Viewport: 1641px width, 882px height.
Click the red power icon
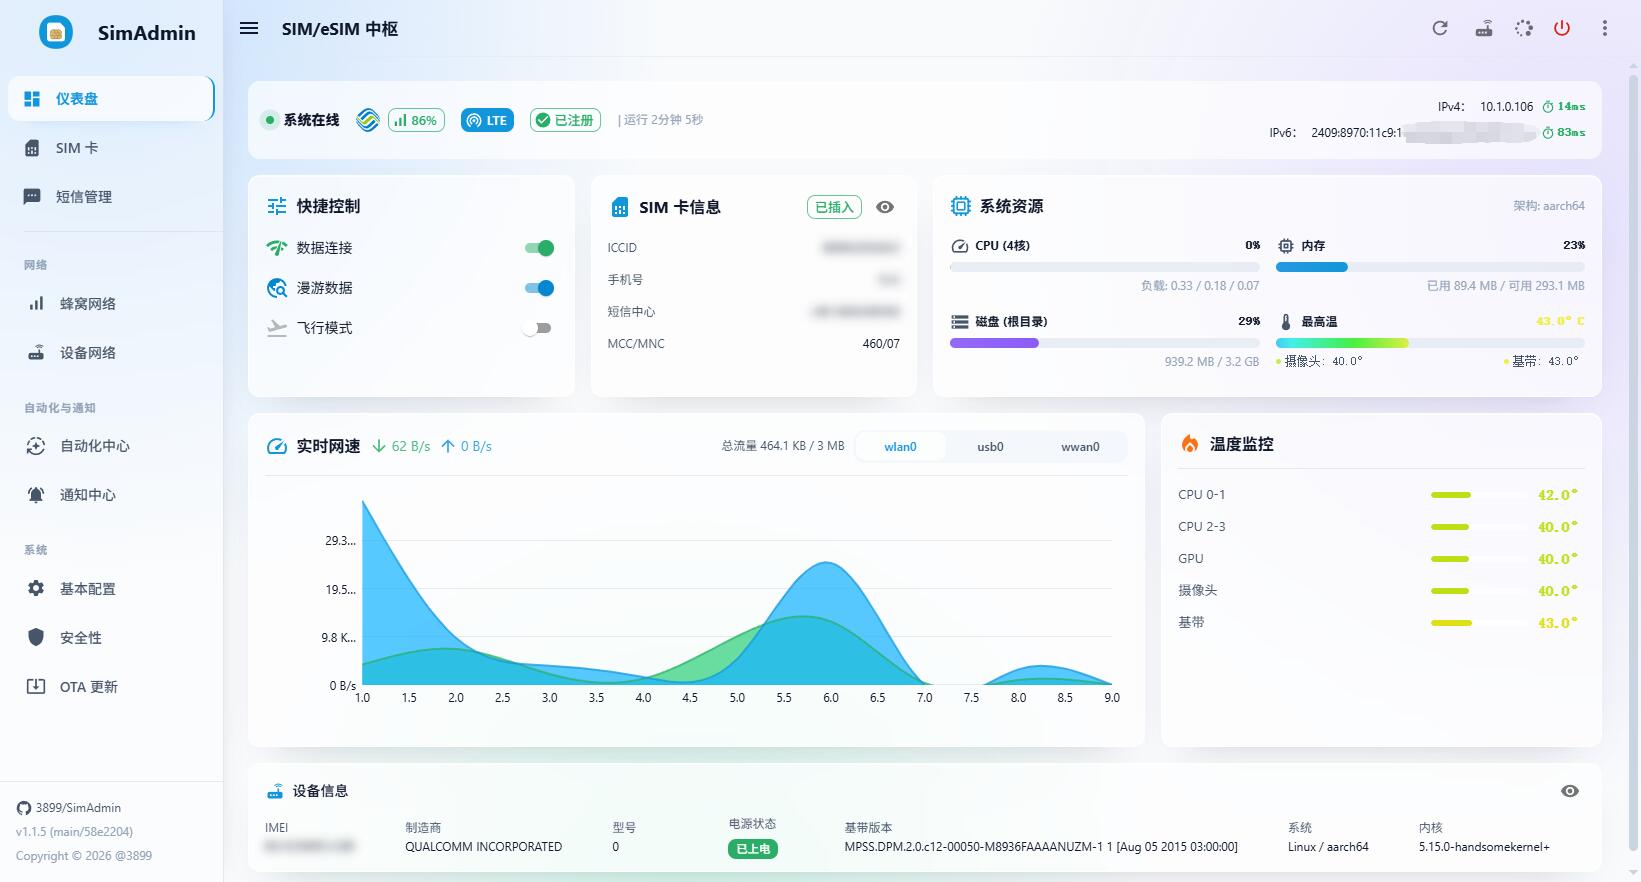coord(1562,28)
